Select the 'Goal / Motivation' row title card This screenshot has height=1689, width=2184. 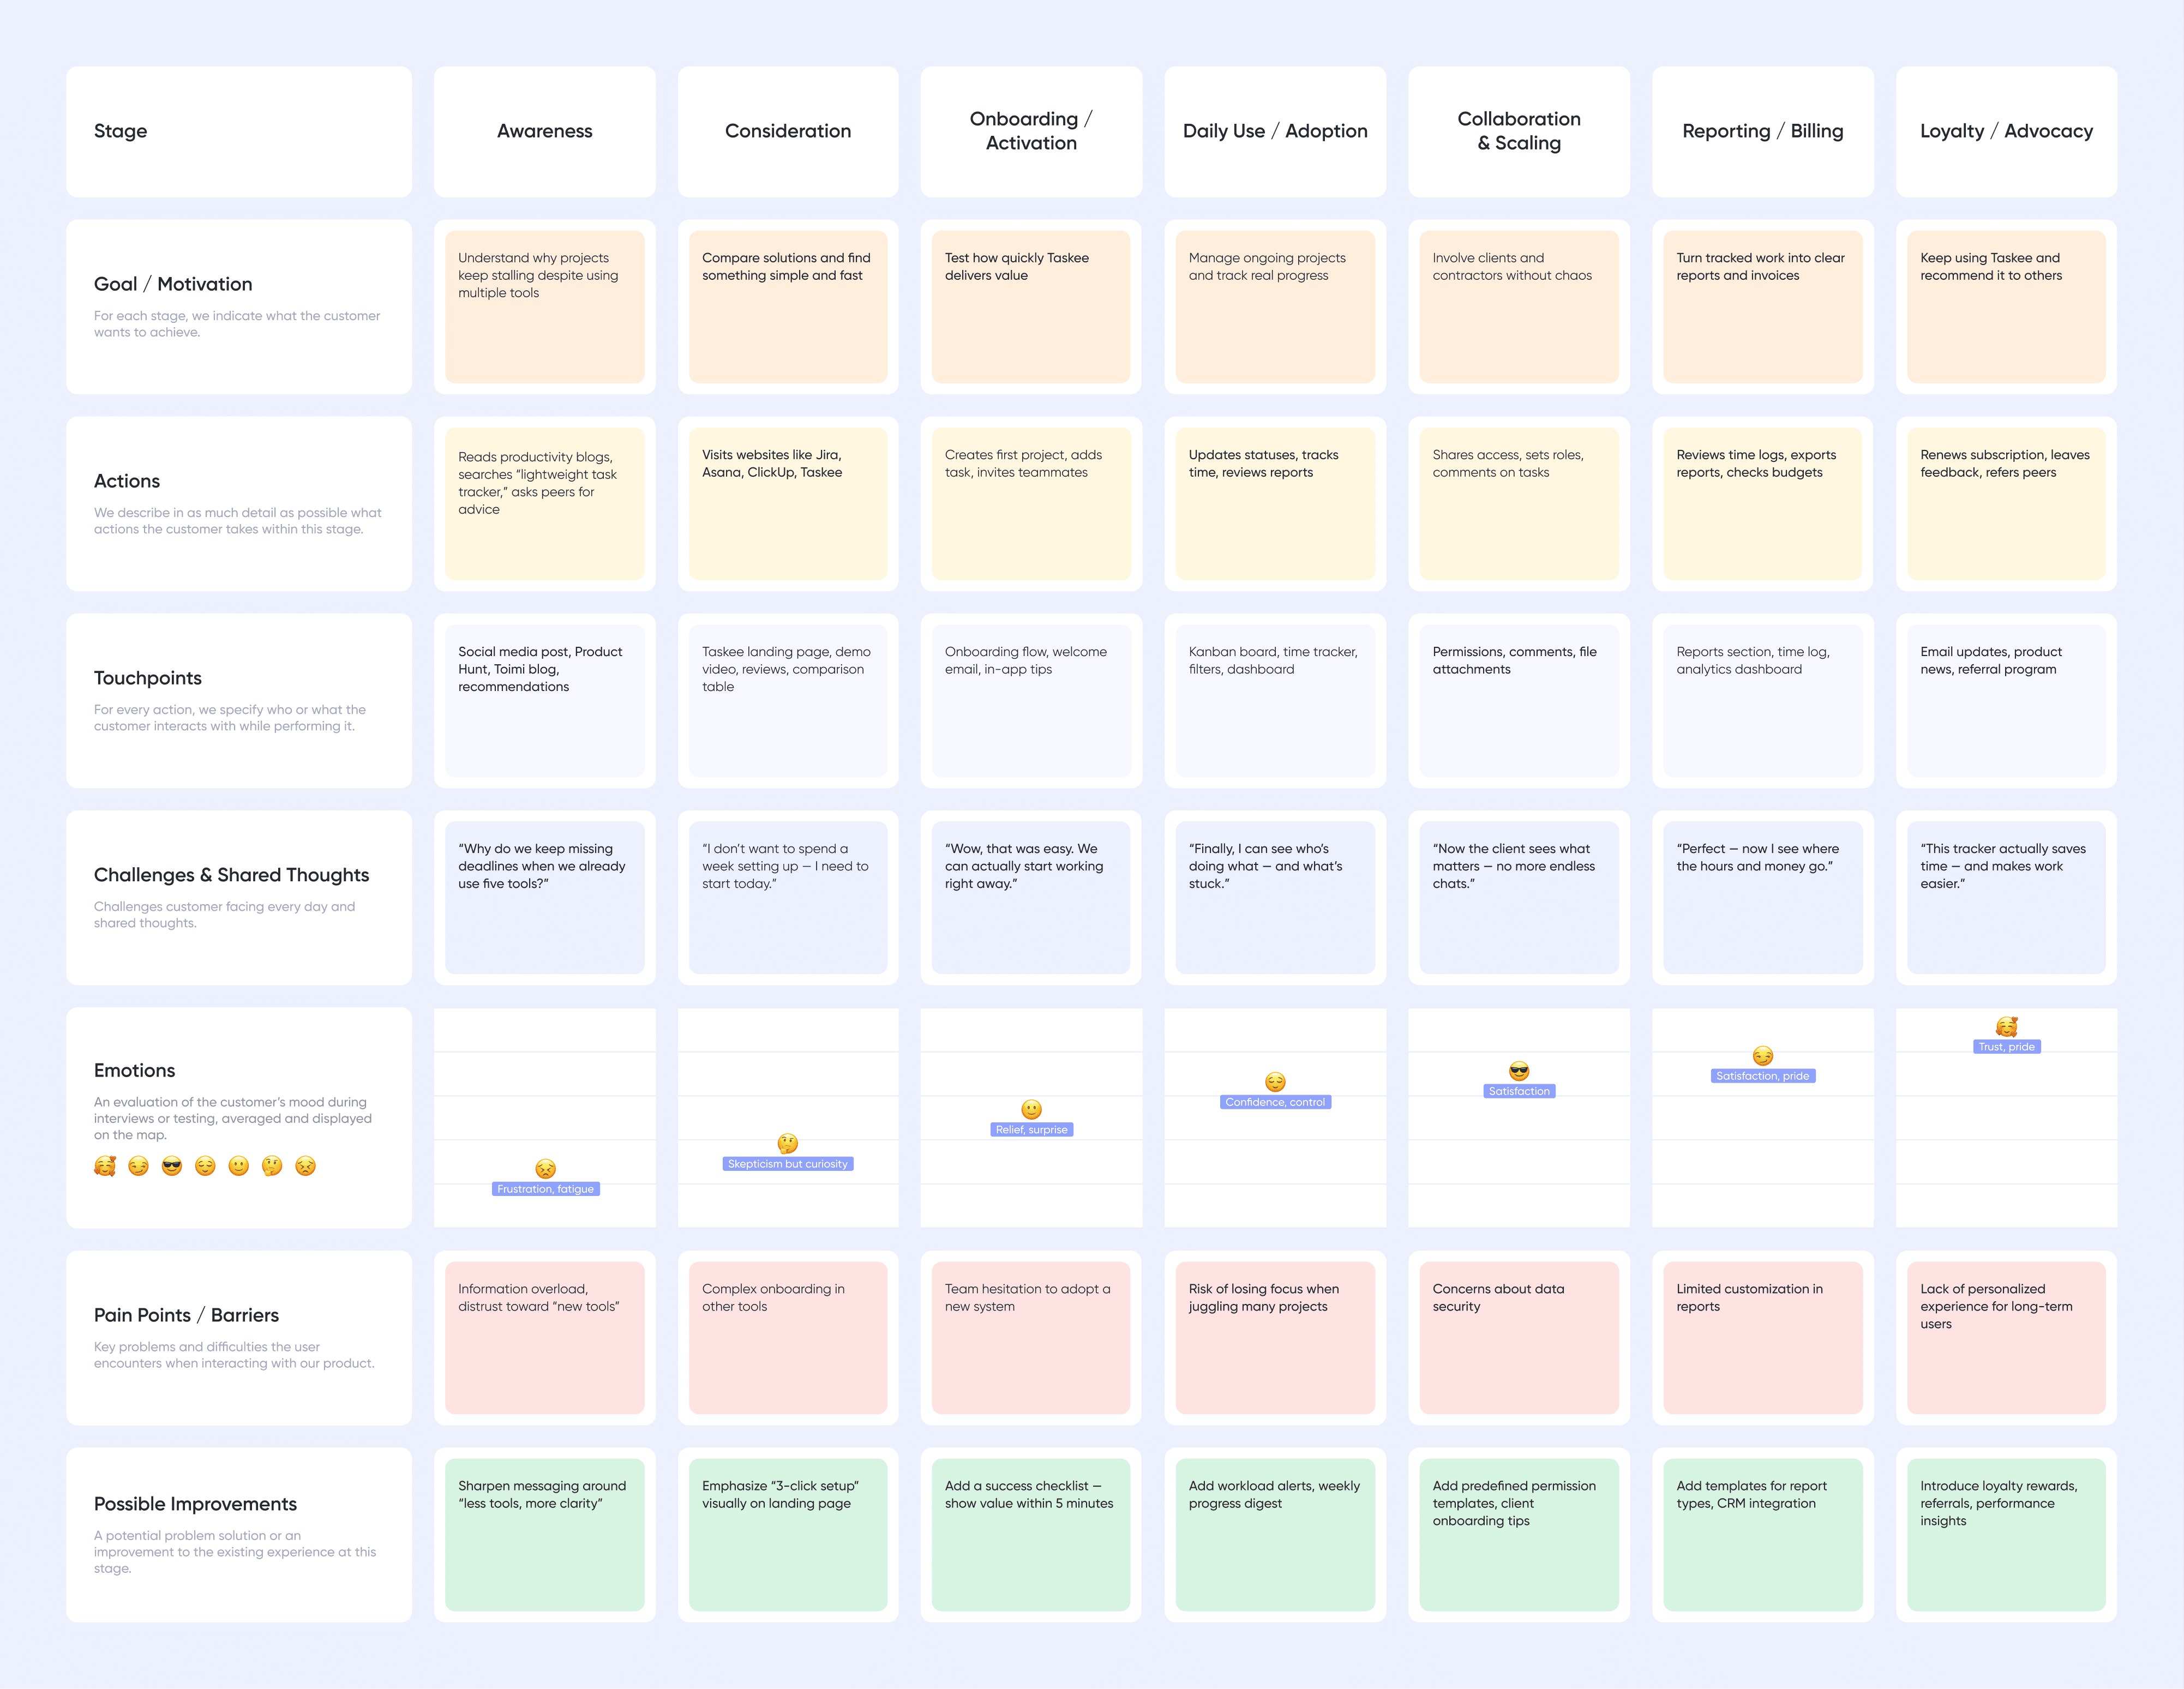pyautogui.click(x=239, y=306)
